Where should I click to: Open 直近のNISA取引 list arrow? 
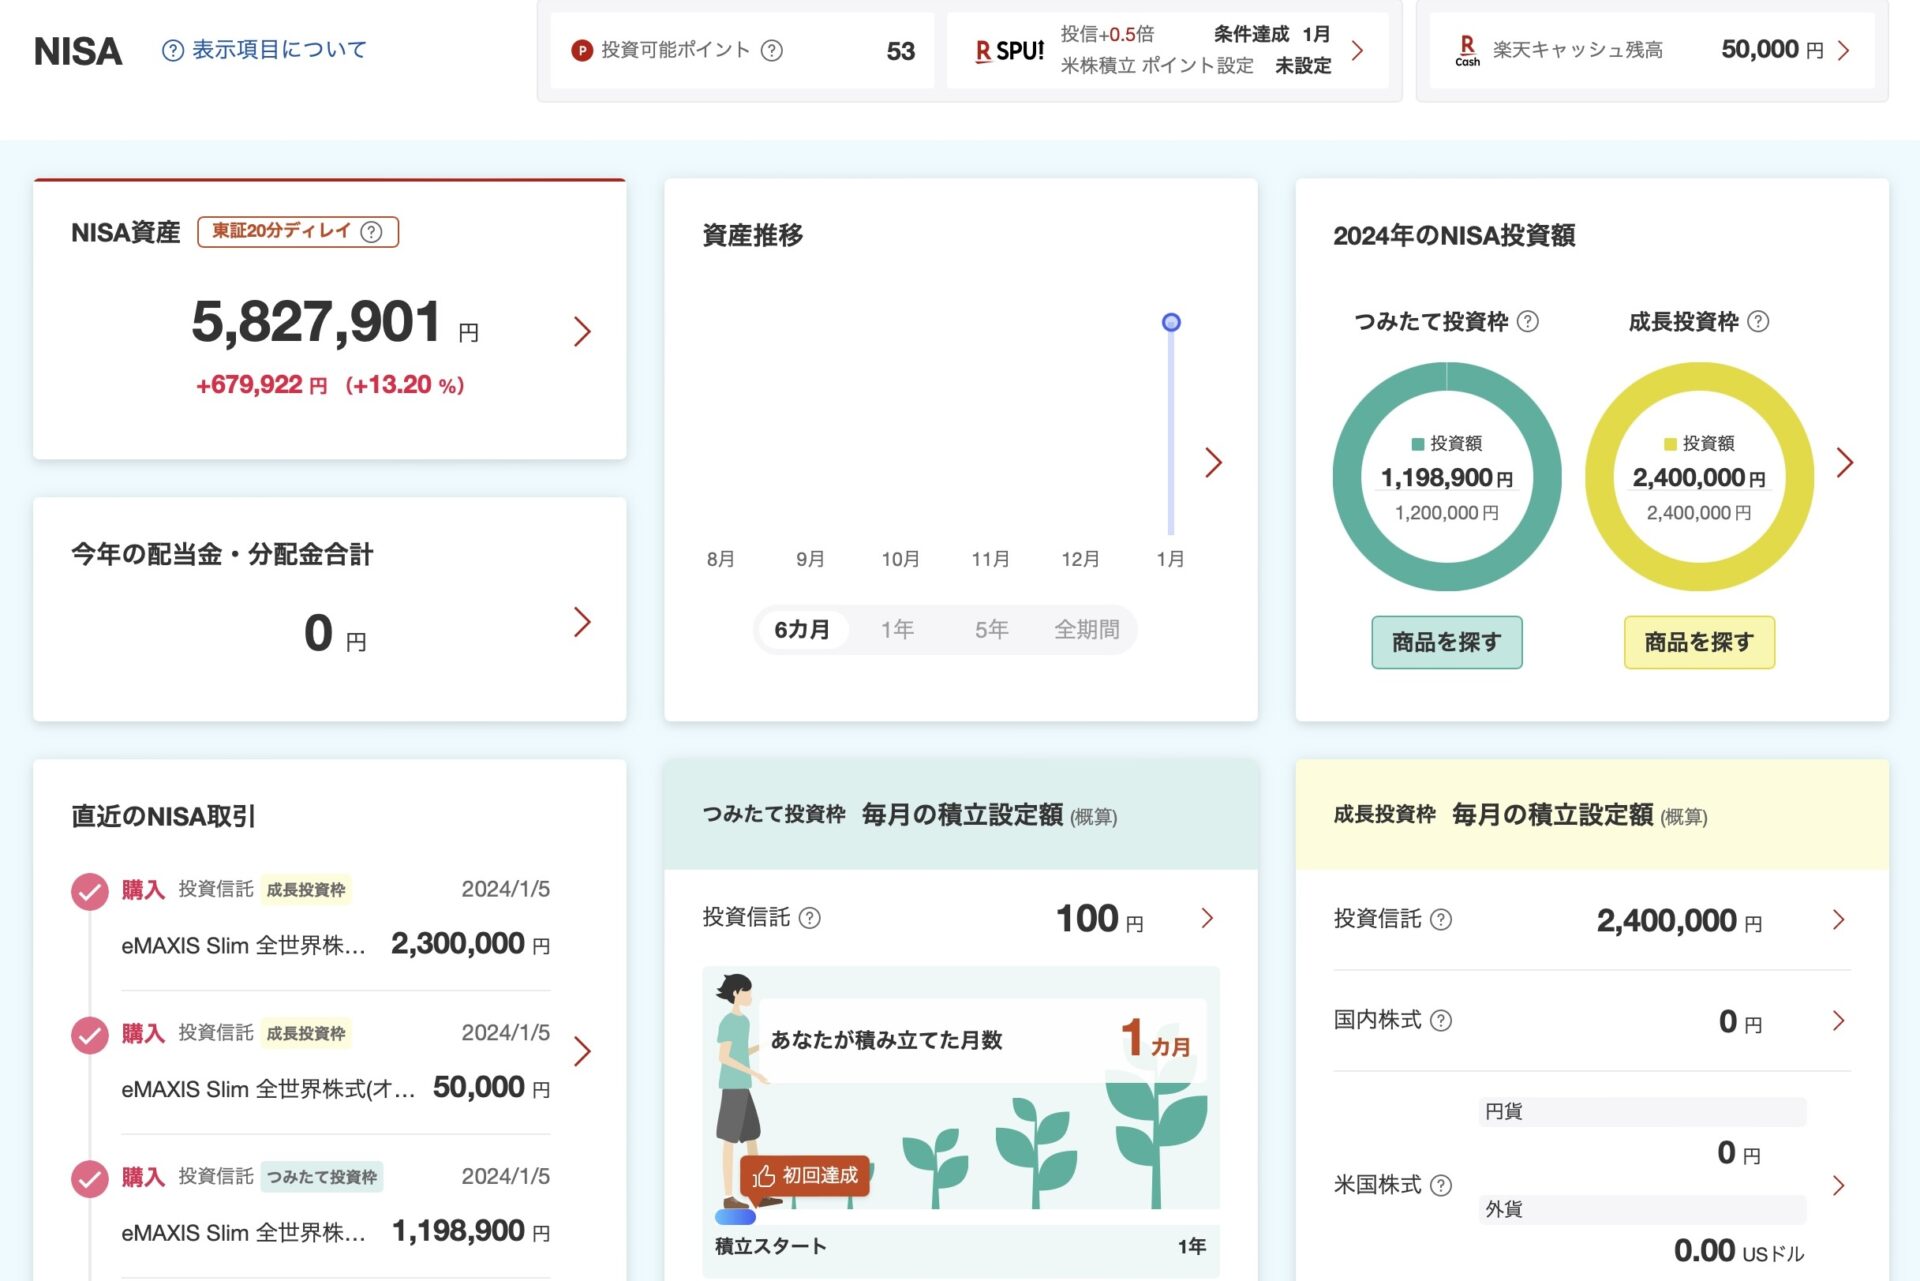582,1051
